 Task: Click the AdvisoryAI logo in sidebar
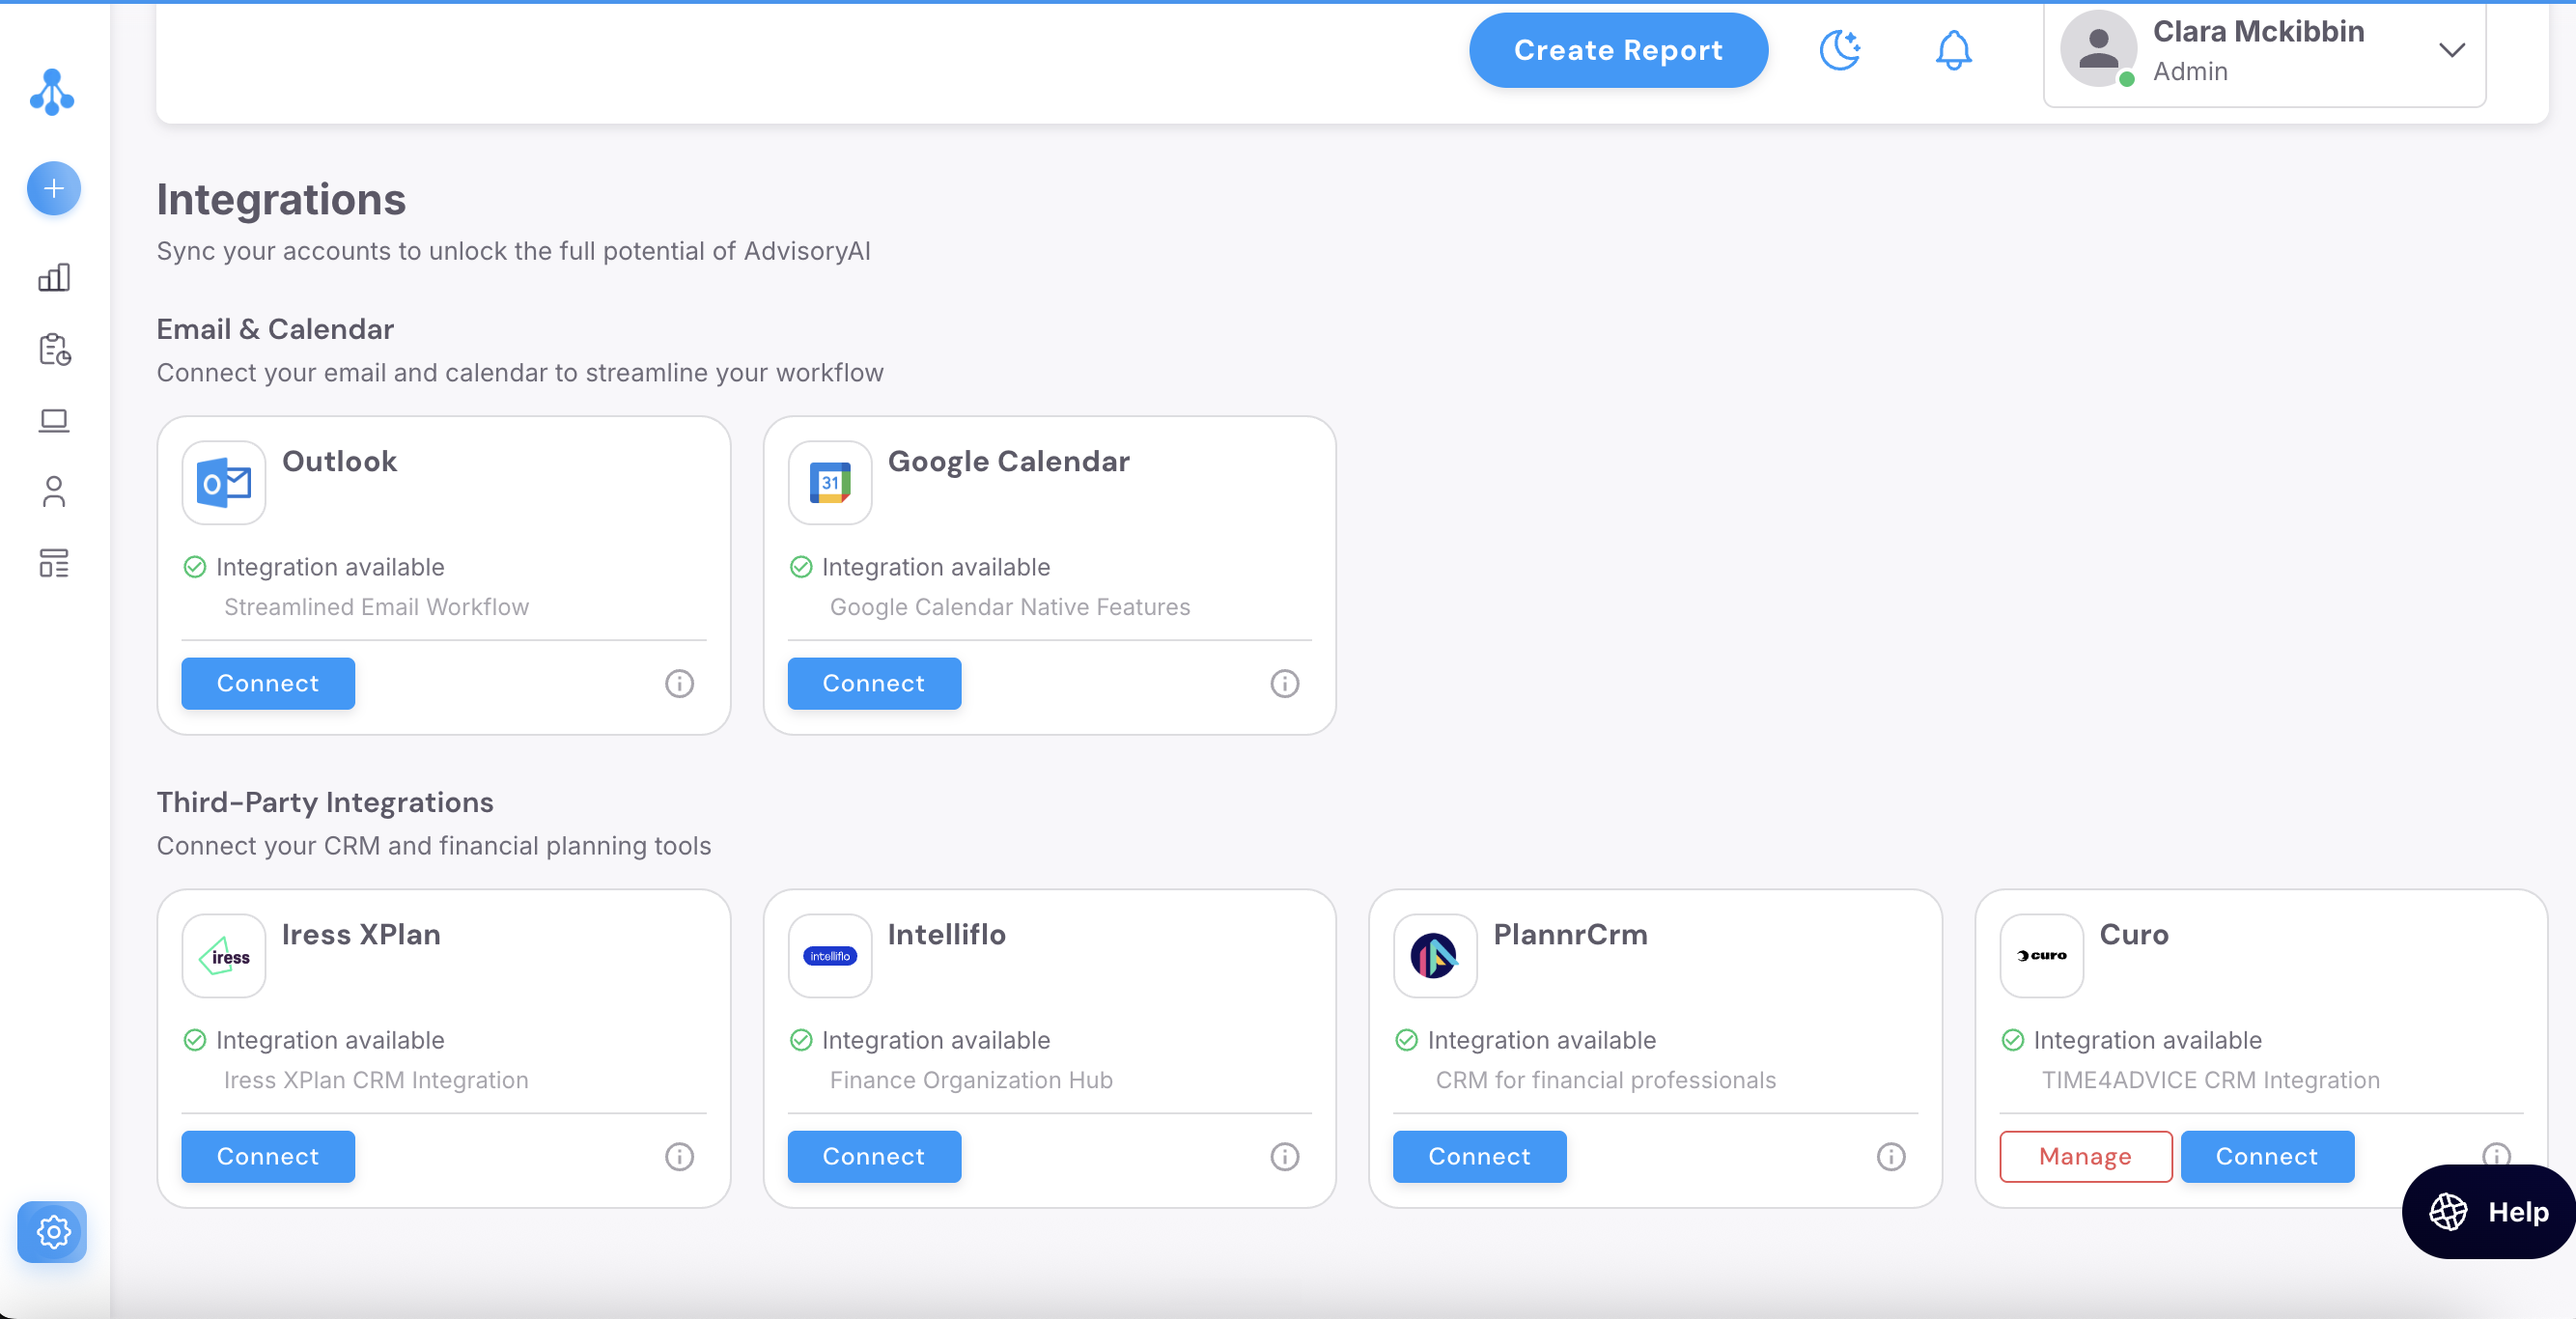[x=52, y=92]
